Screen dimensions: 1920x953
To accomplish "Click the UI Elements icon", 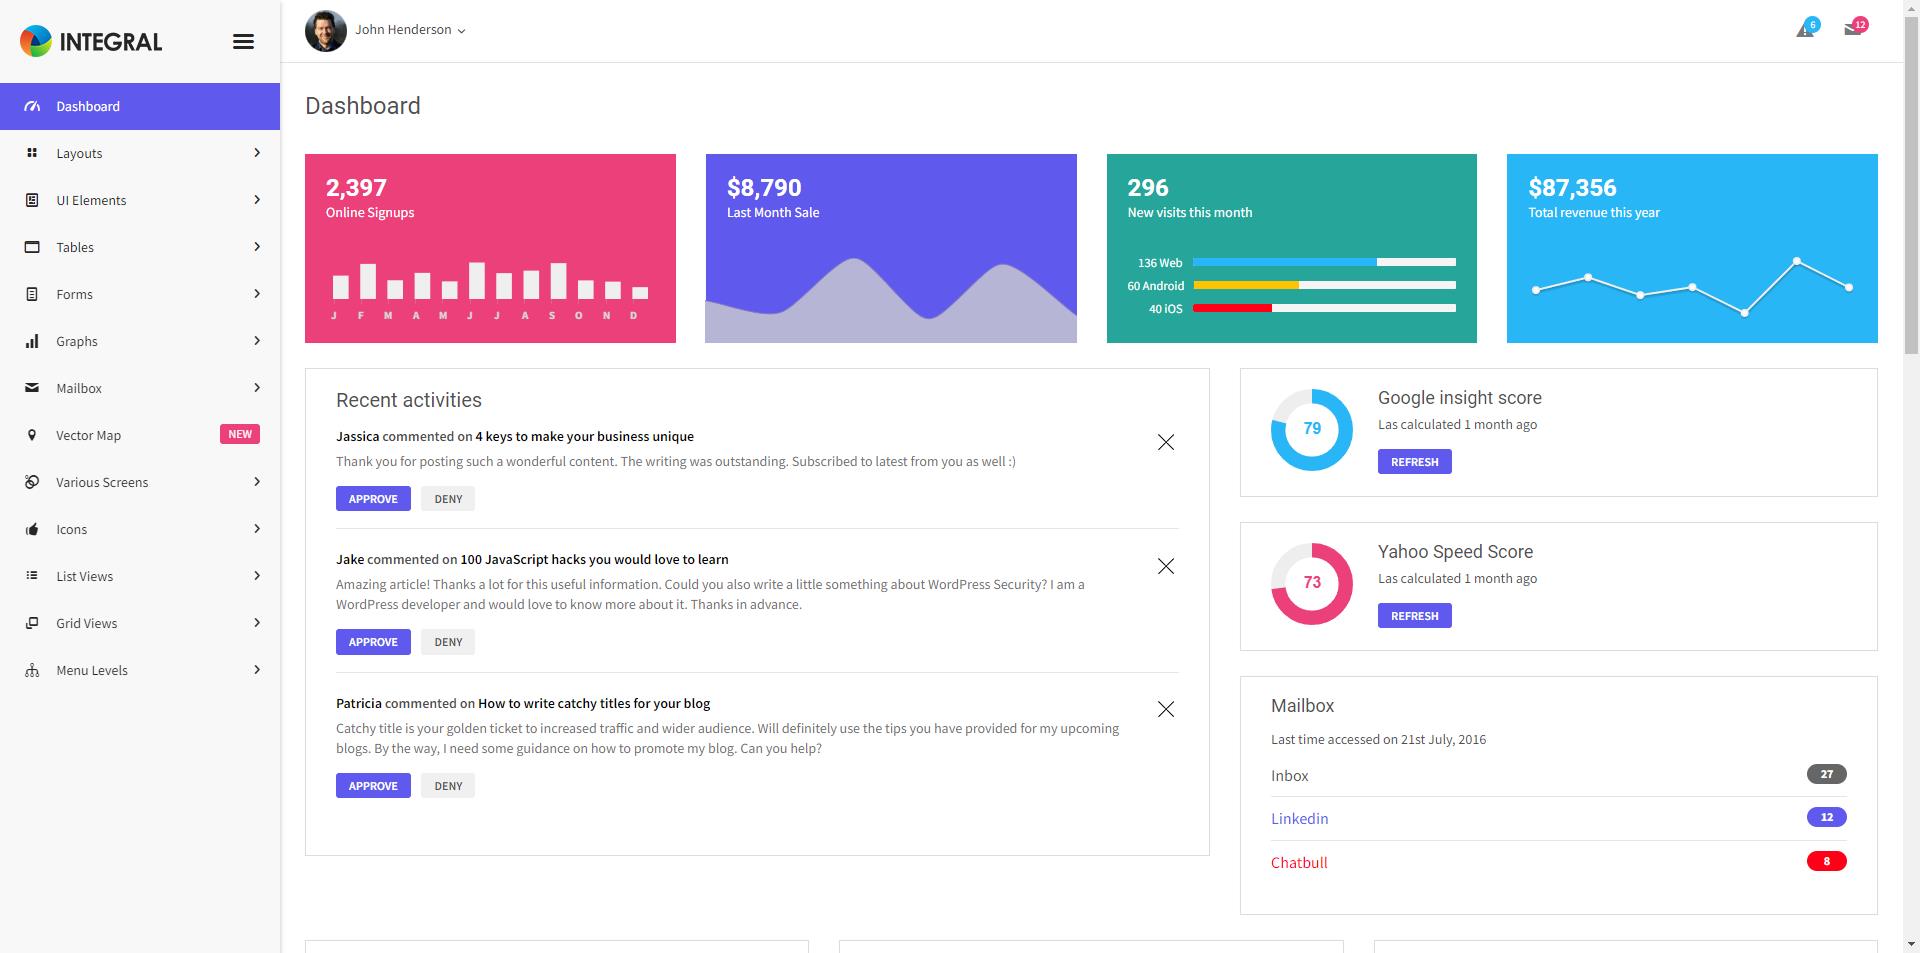I will (32, 200).
